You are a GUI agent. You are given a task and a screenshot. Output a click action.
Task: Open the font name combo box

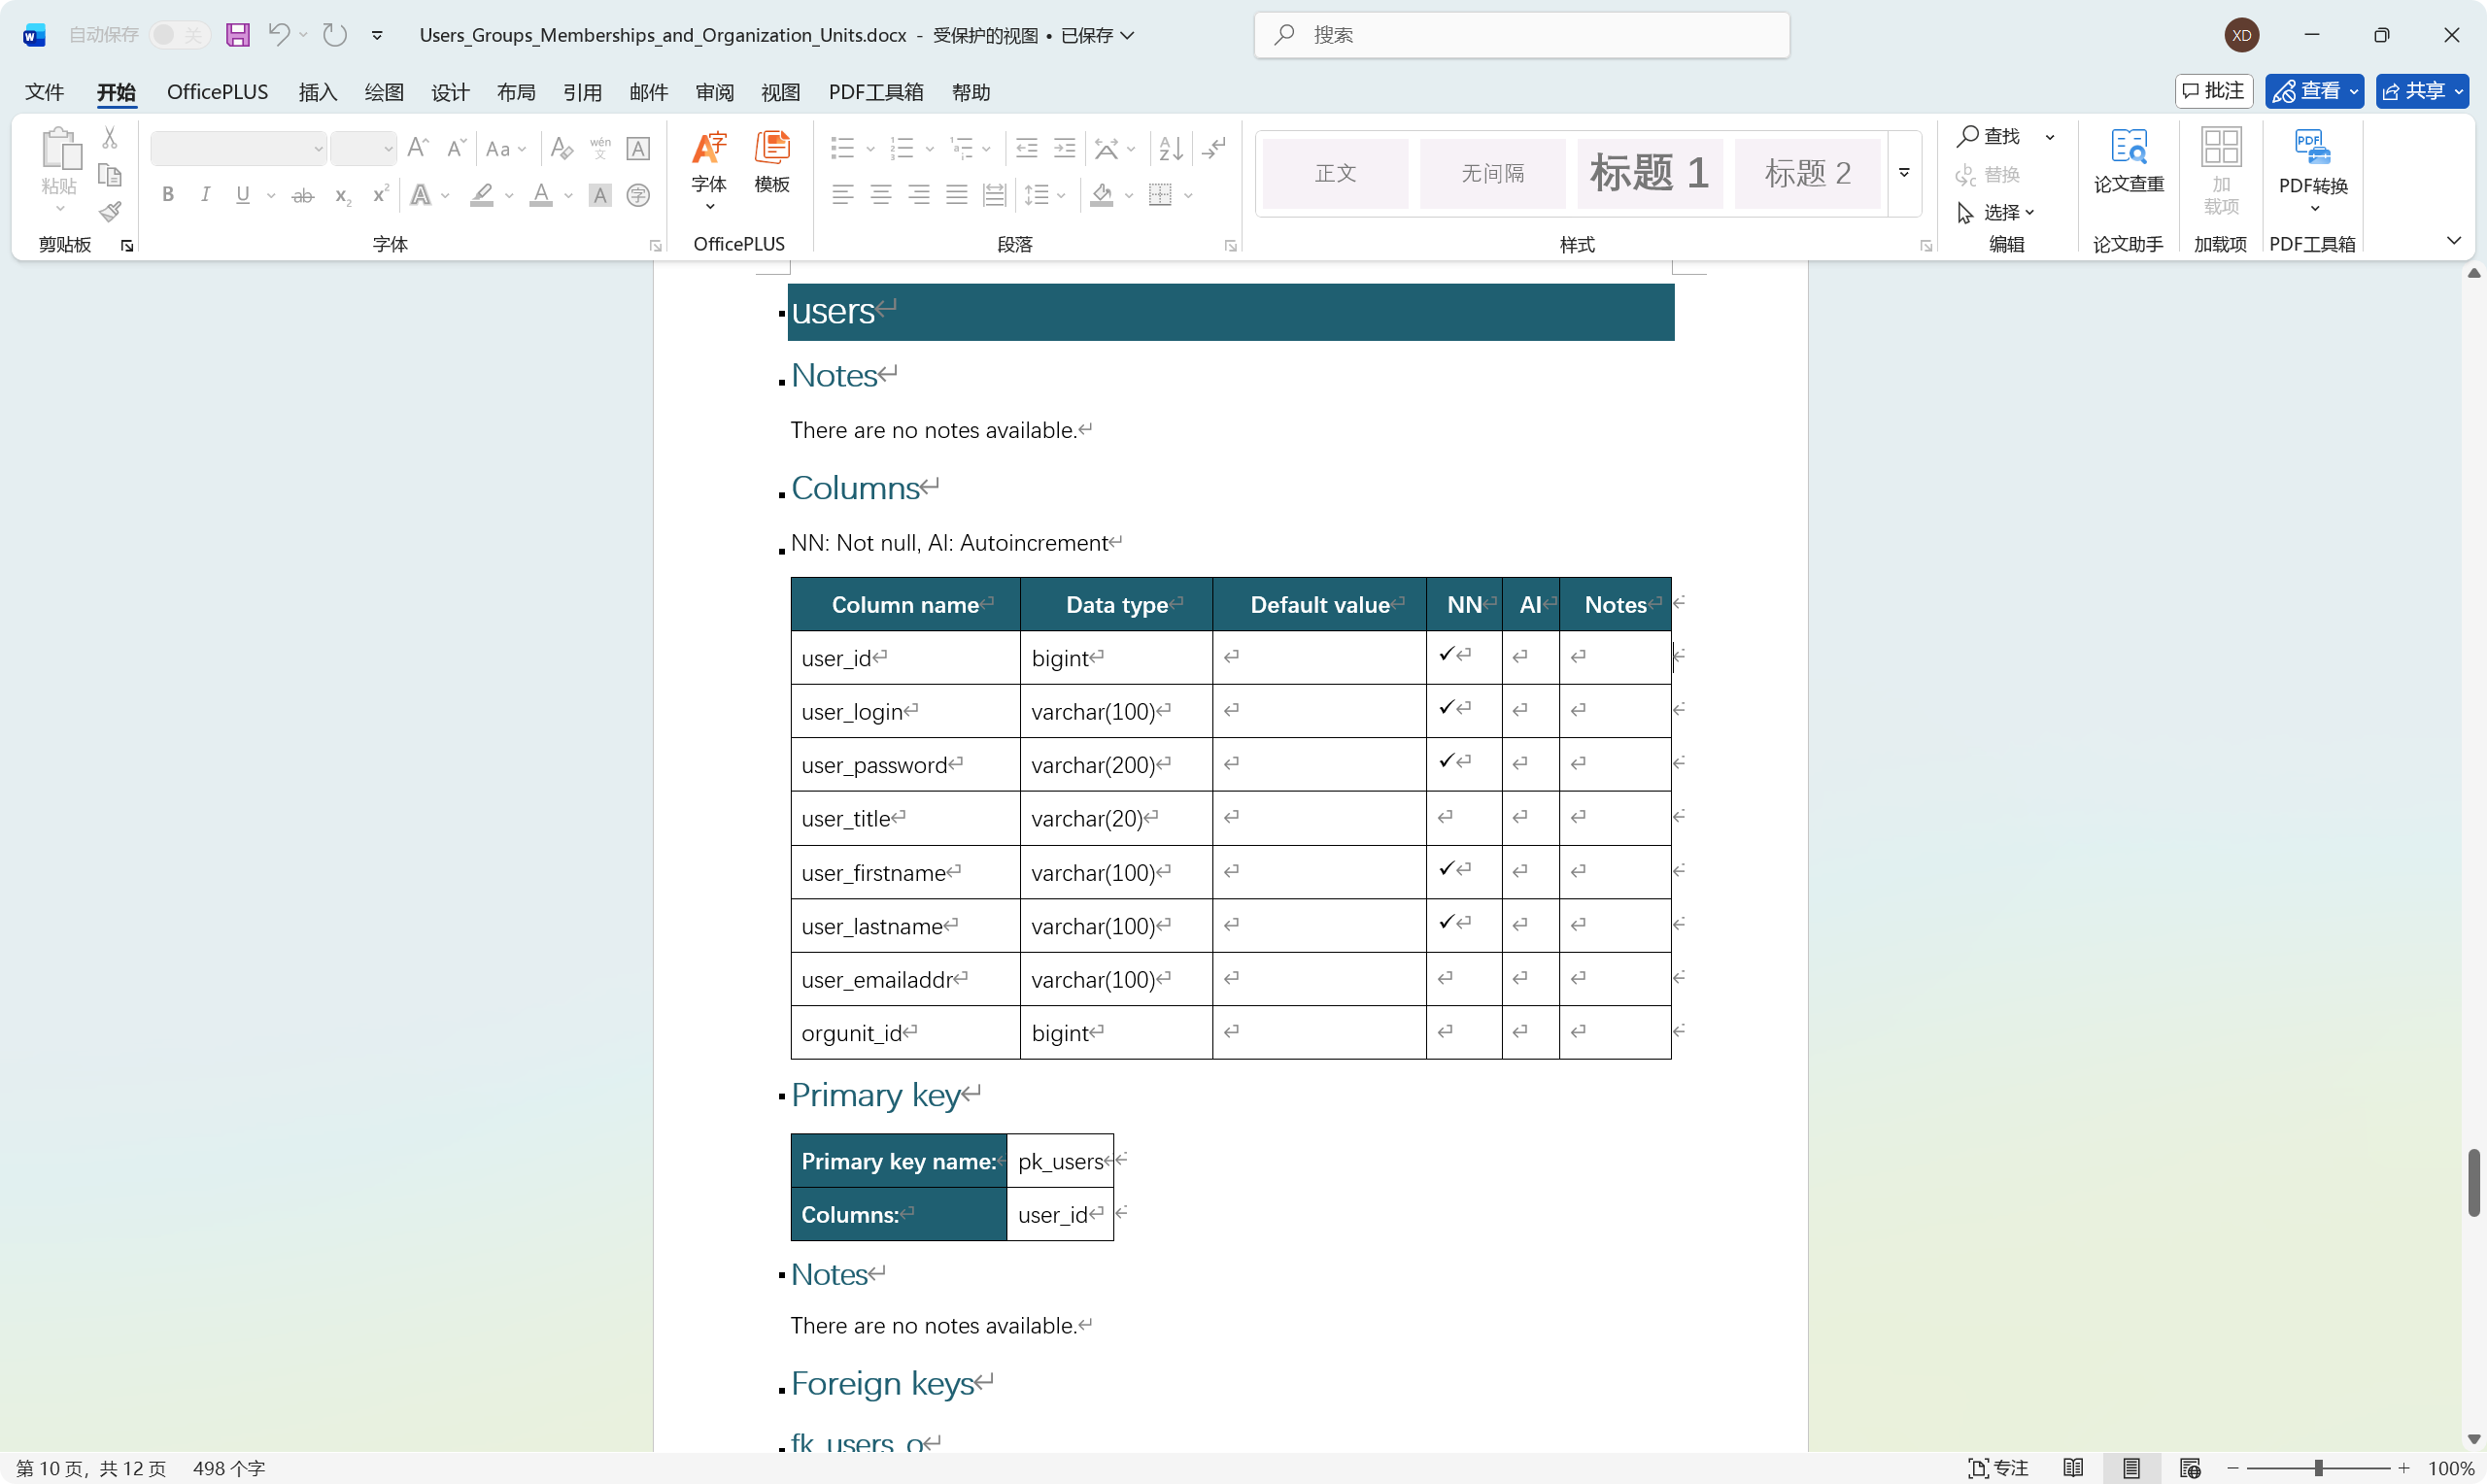pos(238,149)
